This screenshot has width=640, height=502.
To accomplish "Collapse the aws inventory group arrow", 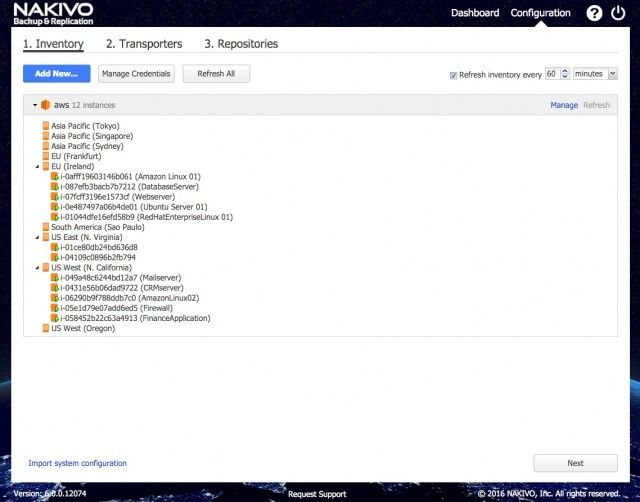I will tap(35, 105).
